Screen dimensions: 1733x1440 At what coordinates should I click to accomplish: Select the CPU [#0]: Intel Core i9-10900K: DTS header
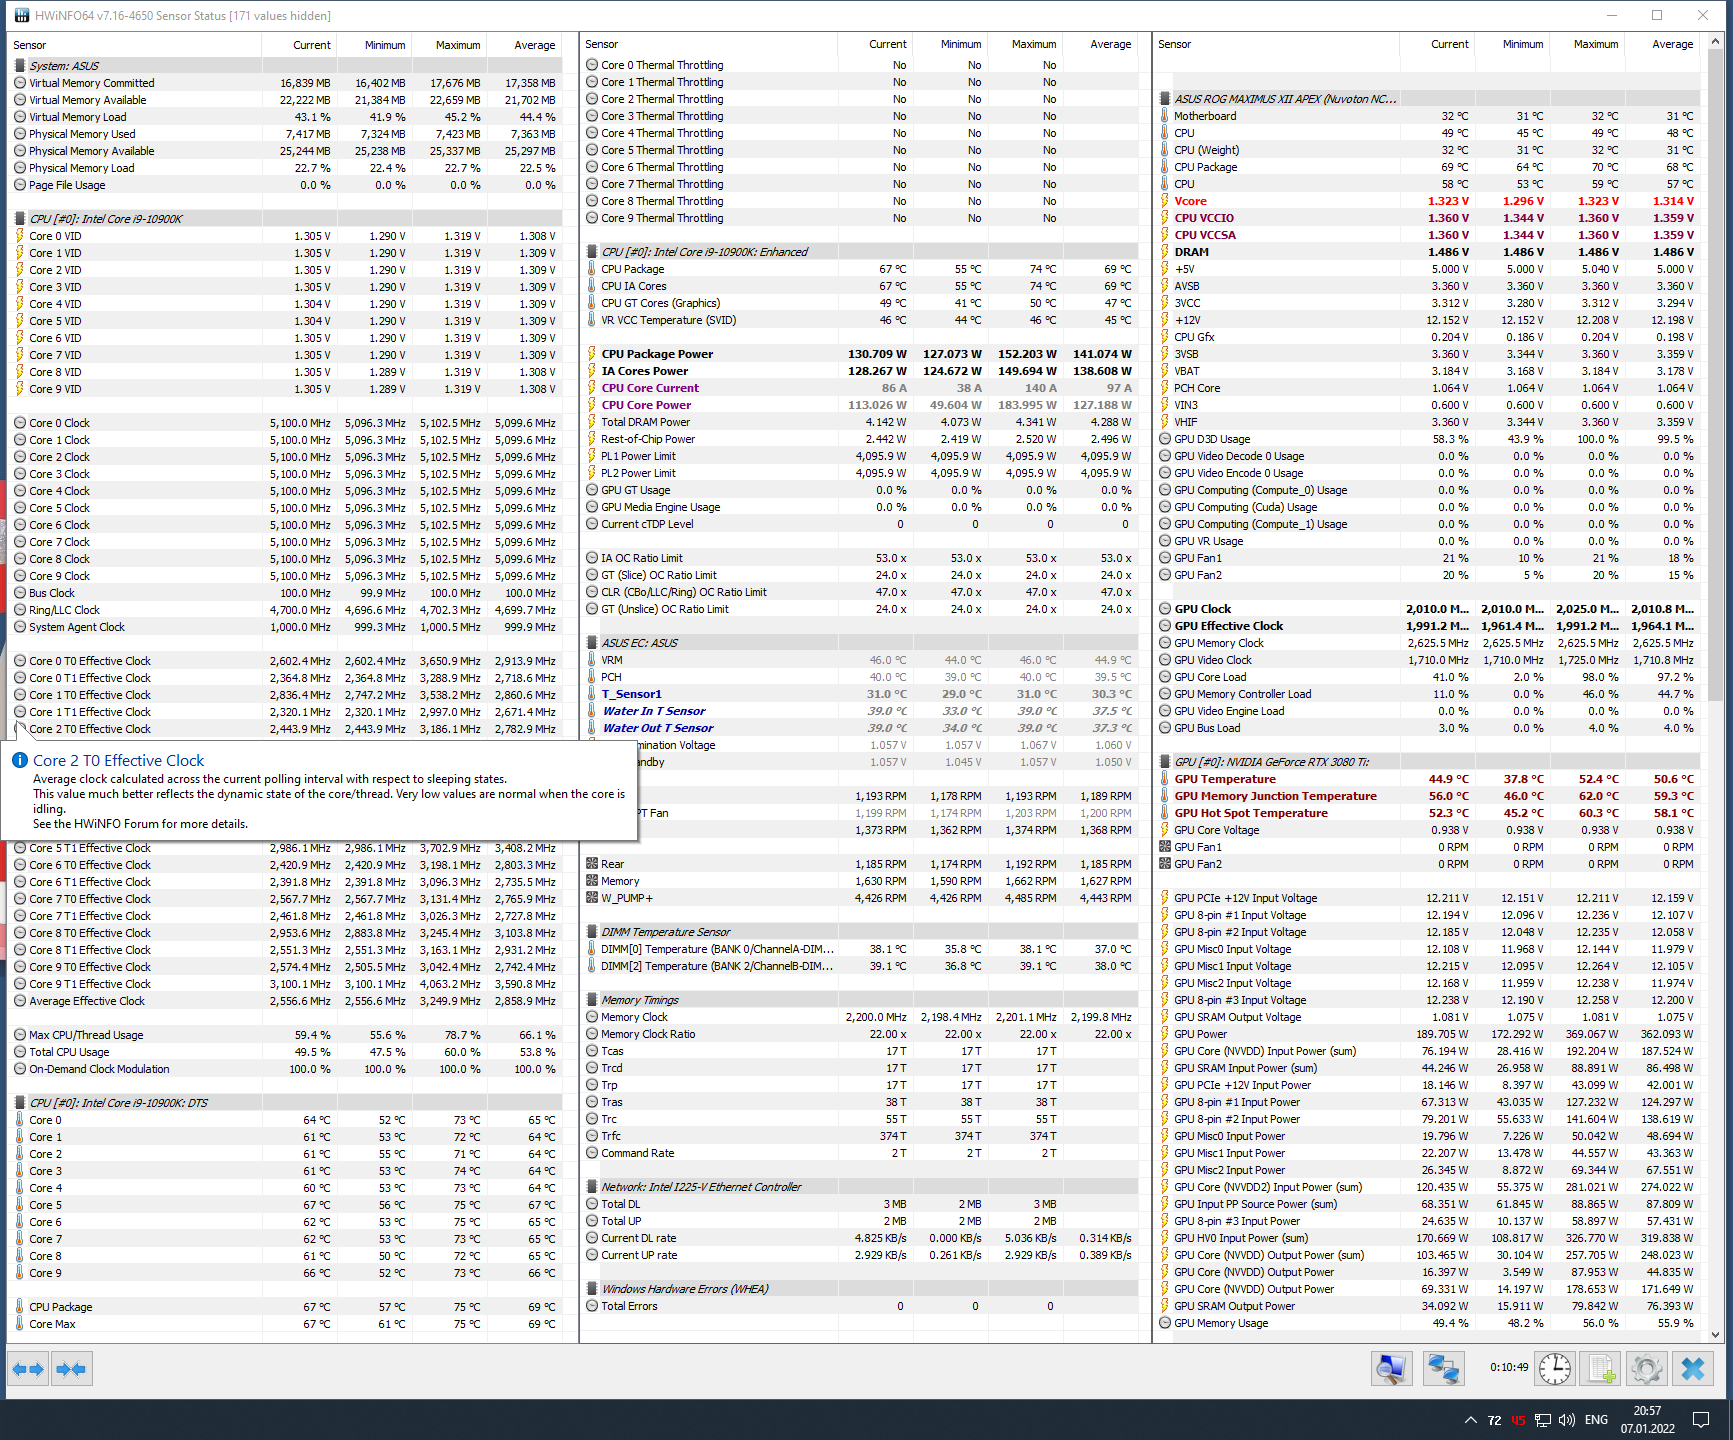pyautogui.click(x=288, y=1103)
